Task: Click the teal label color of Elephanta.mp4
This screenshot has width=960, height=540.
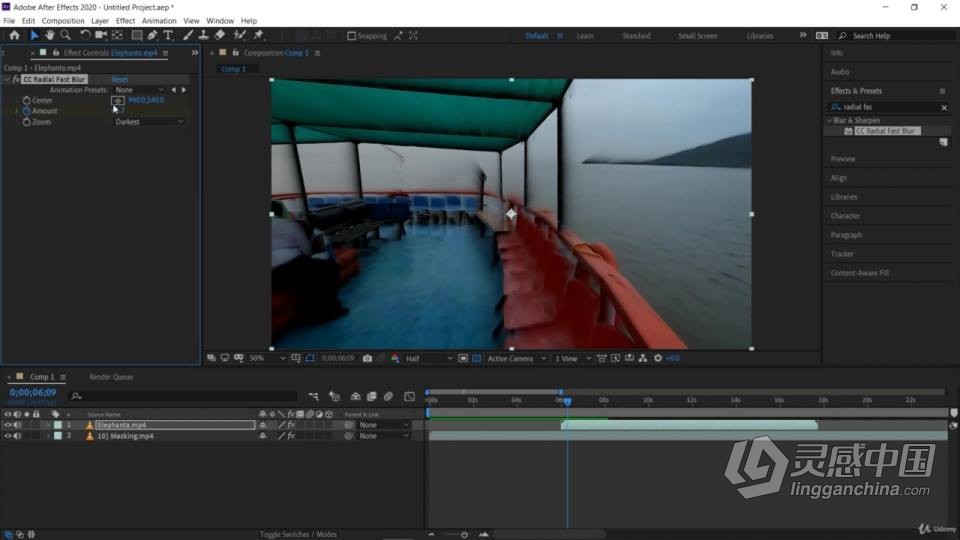Action: coord(58,425)
